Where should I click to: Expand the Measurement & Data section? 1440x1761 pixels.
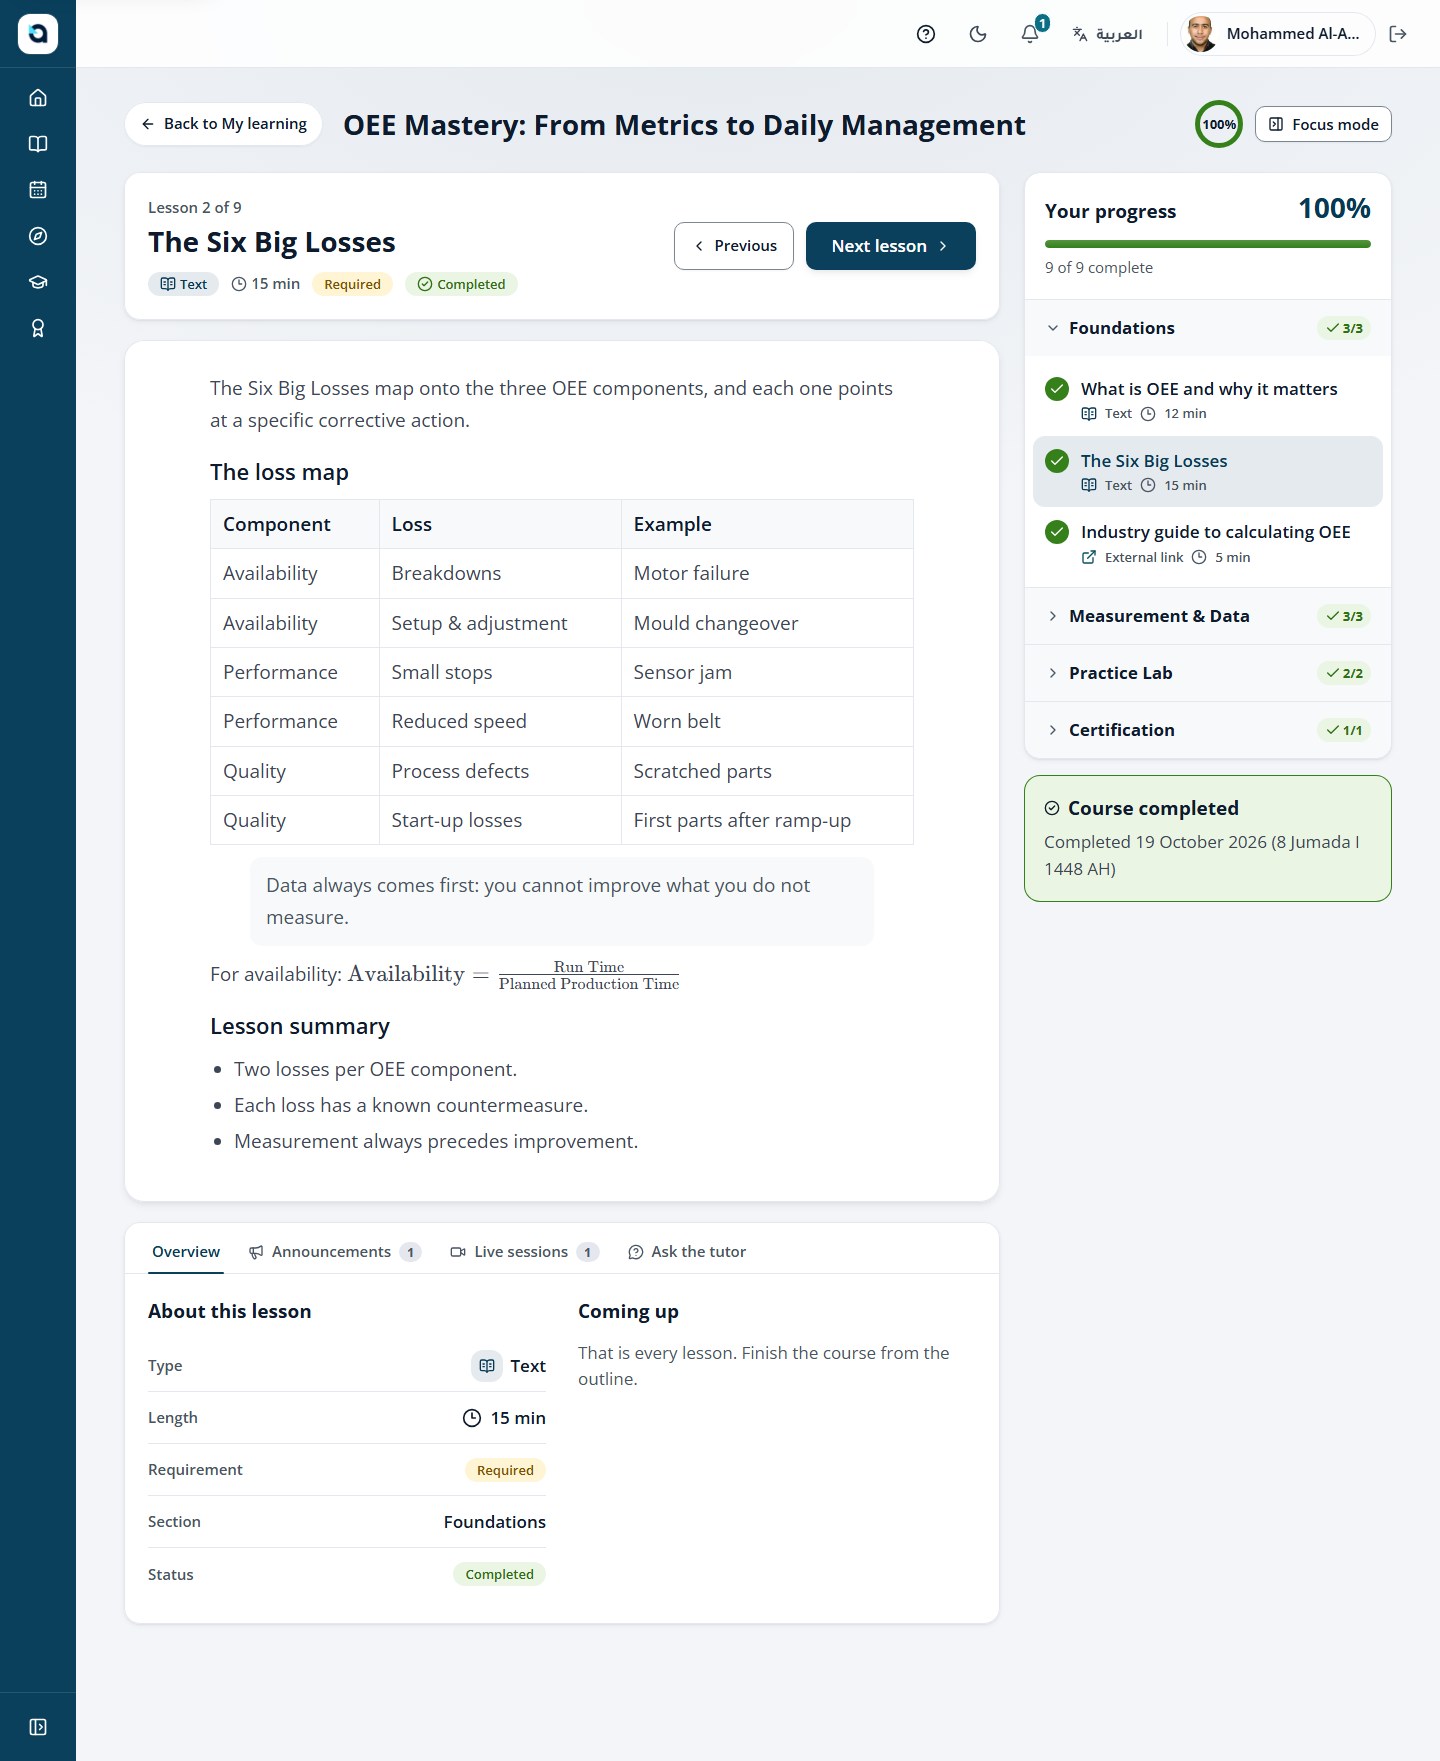click(1208, 616)
